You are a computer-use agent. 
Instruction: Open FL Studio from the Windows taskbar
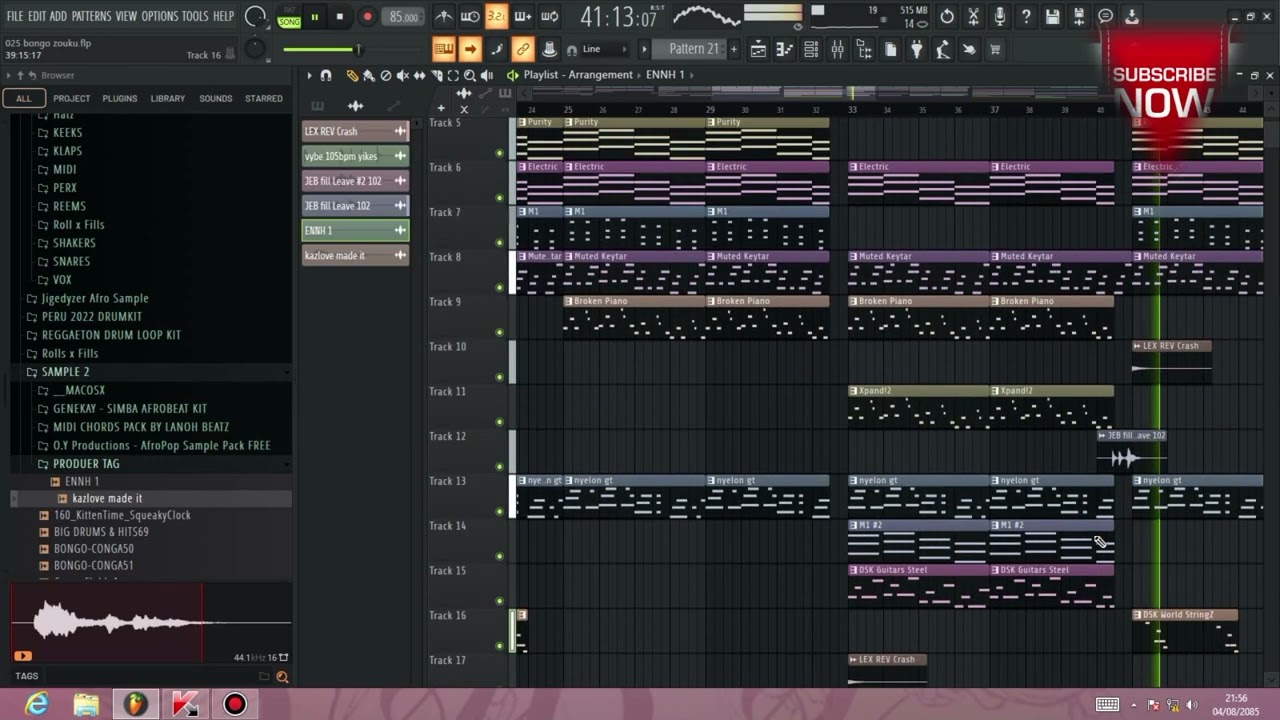(x=135, y=704)
